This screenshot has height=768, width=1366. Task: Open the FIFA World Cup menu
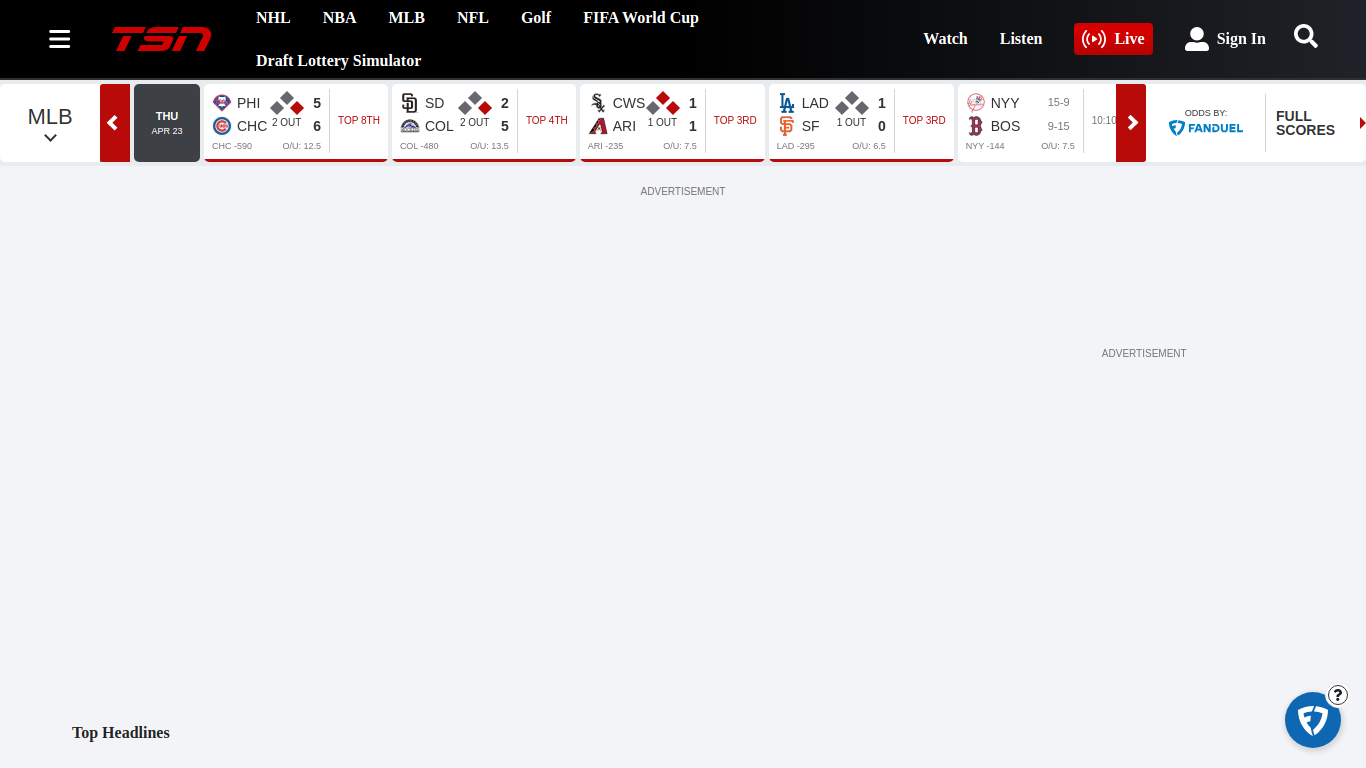click(641, 18)
